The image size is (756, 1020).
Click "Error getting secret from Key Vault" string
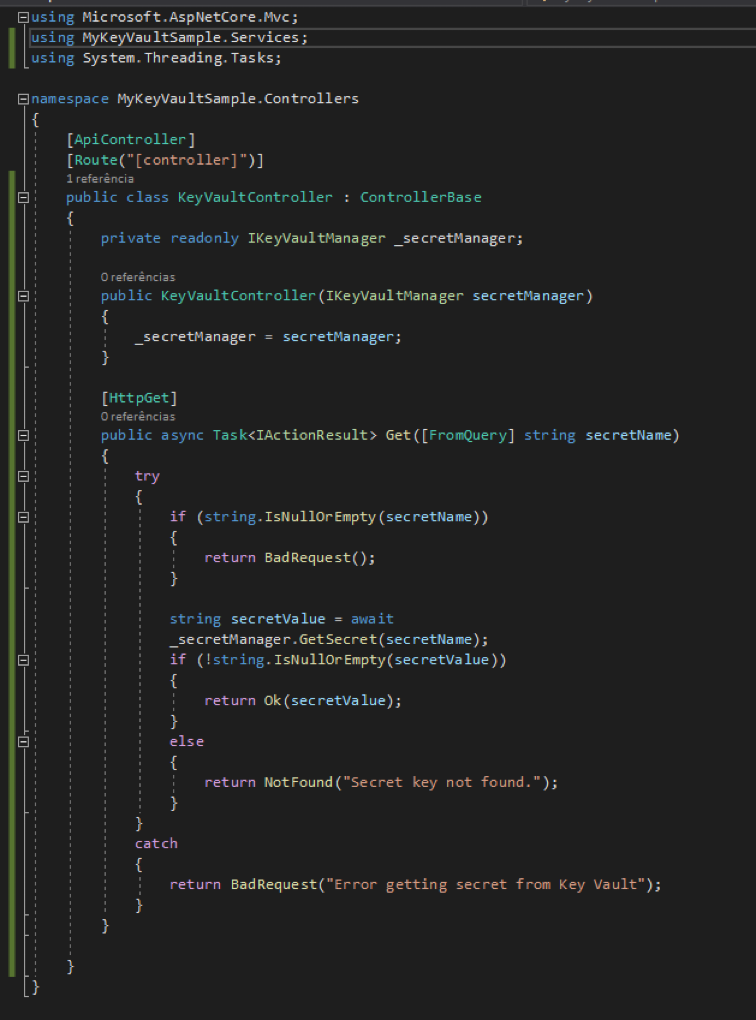click(x=485, y=885)
